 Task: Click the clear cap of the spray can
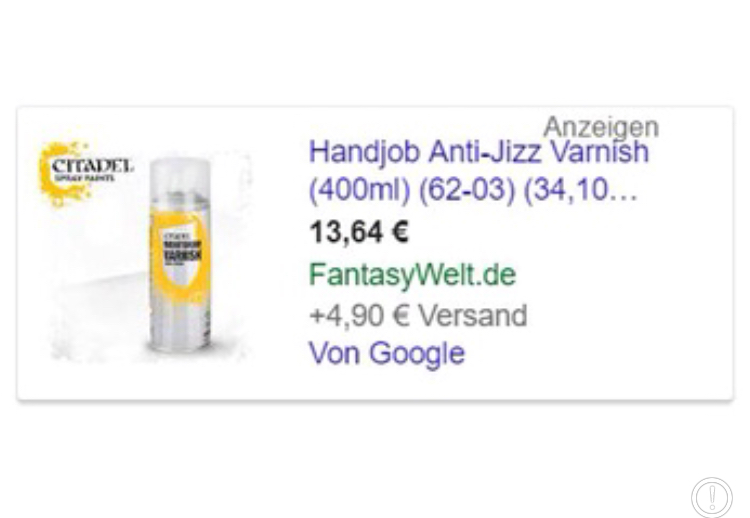pos(180,176)
